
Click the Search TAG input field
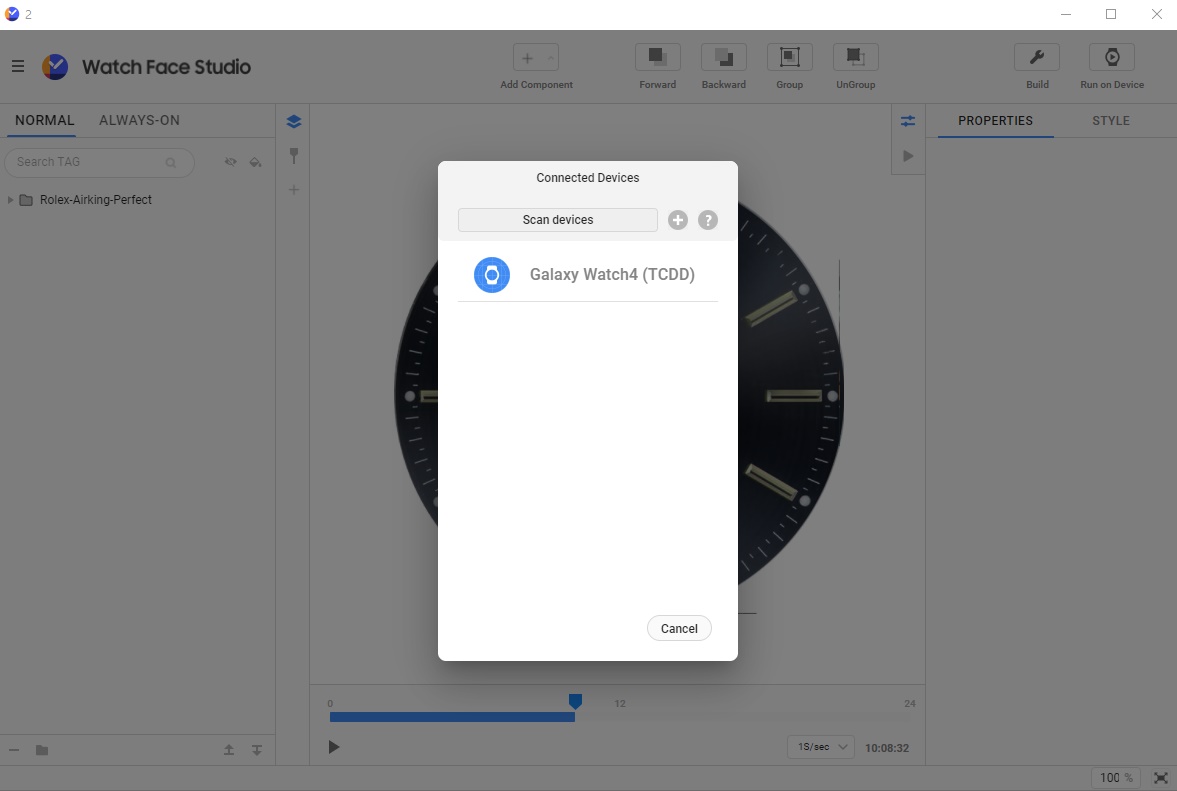click(99, 162)
